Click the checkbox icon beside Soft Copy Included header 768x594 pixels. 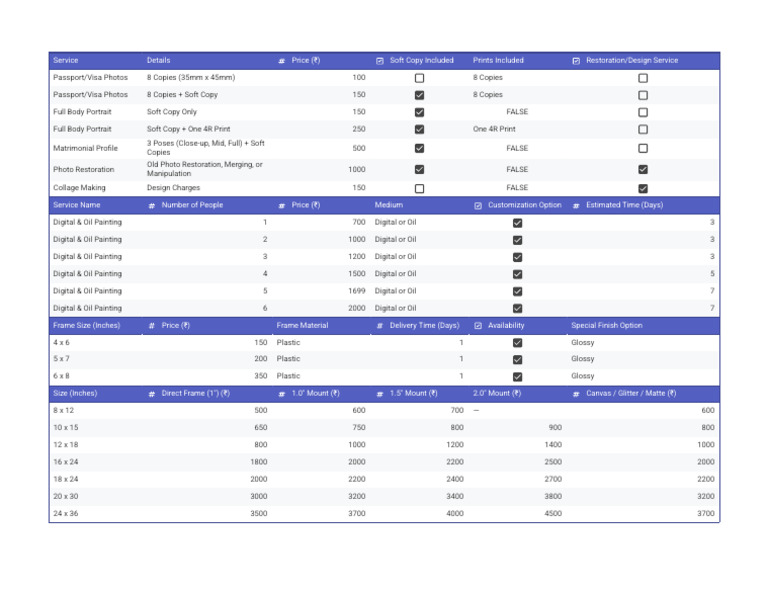click(x=380, y=61)
